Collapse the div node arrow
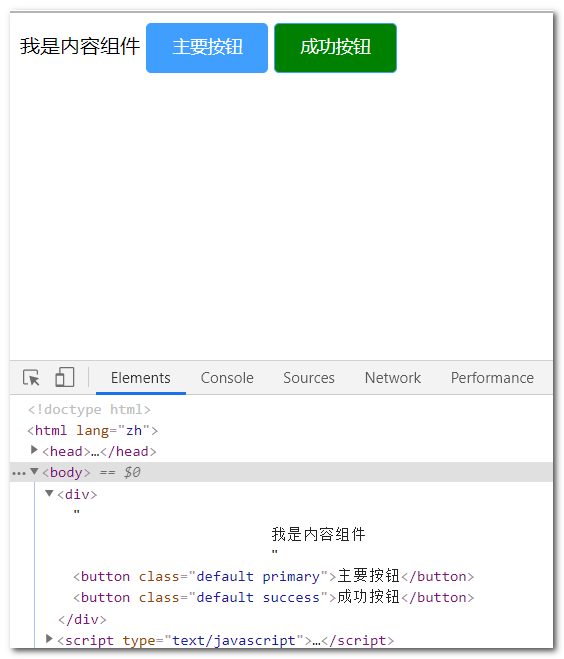This screenshot has height=659, width=564. pyautogui.click(x=49, y=493)
